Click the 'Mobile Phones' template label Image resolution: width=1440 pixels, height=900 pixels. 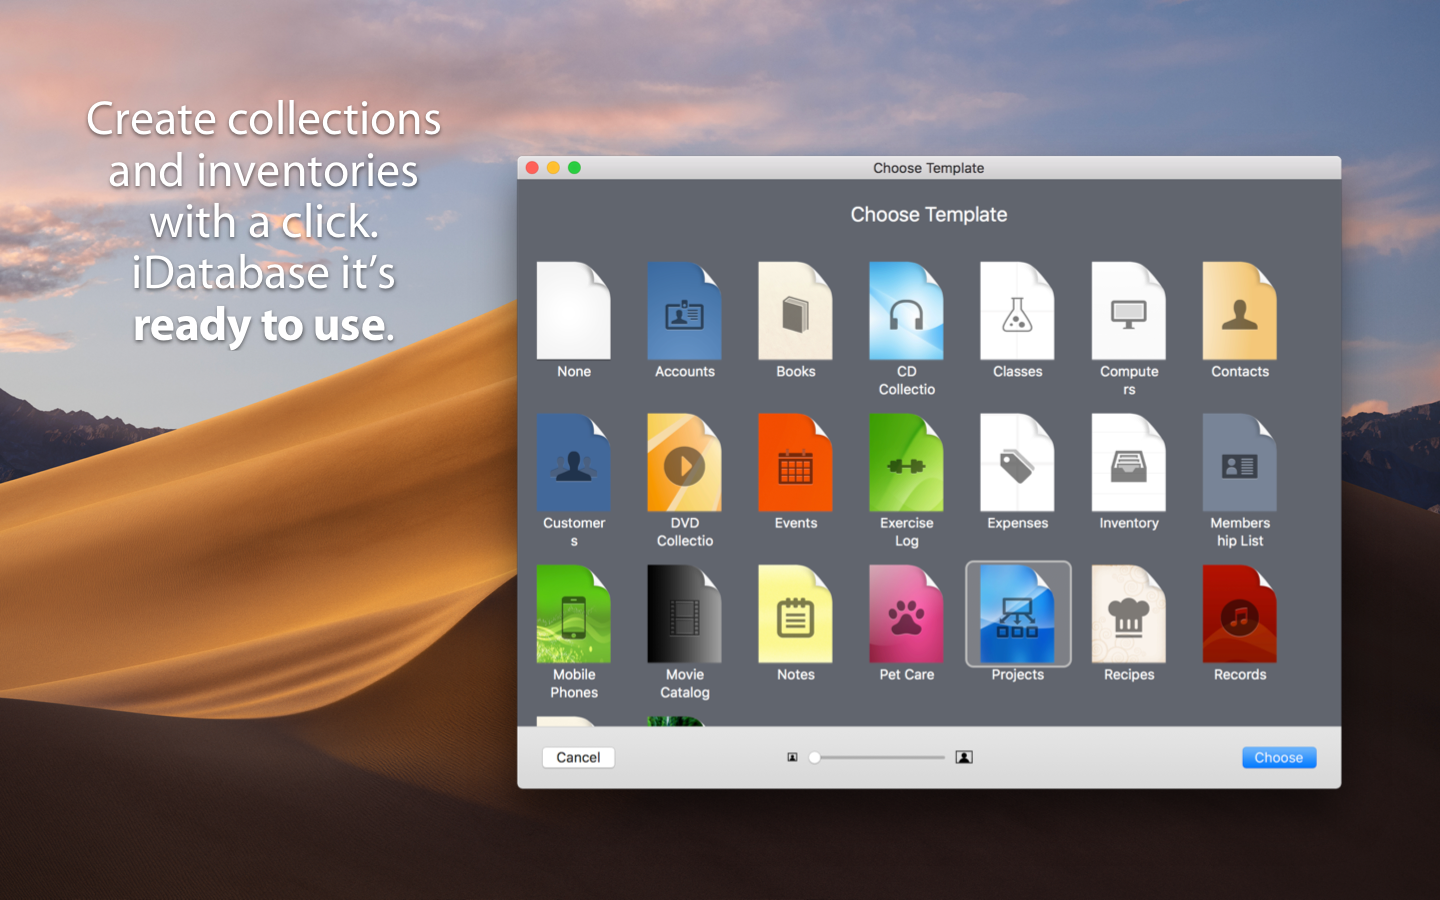click(x=574, y=684)
